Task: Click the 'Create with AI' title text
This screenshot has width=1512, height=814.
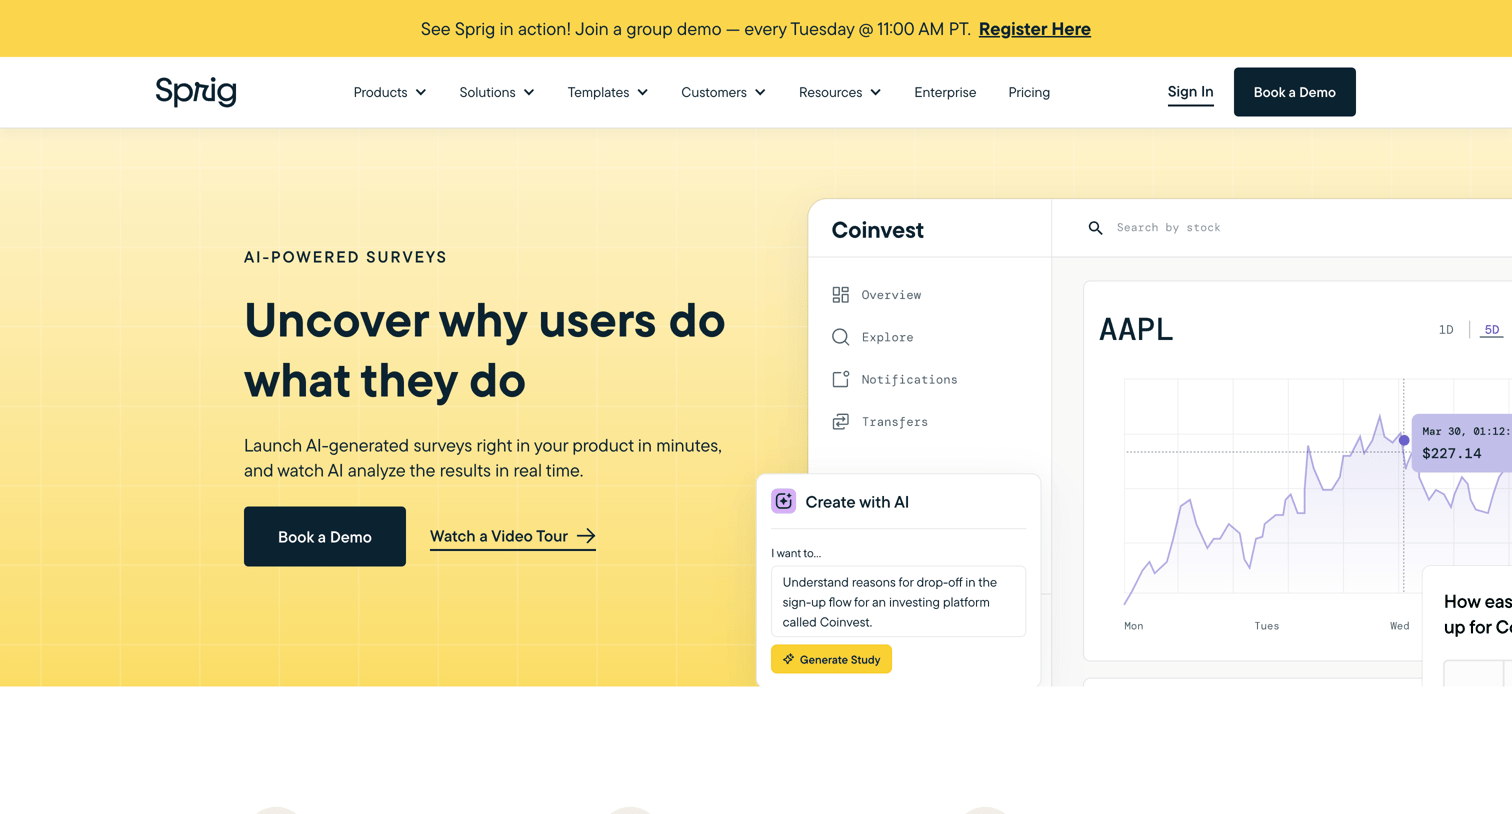Action: click(857, 502)
